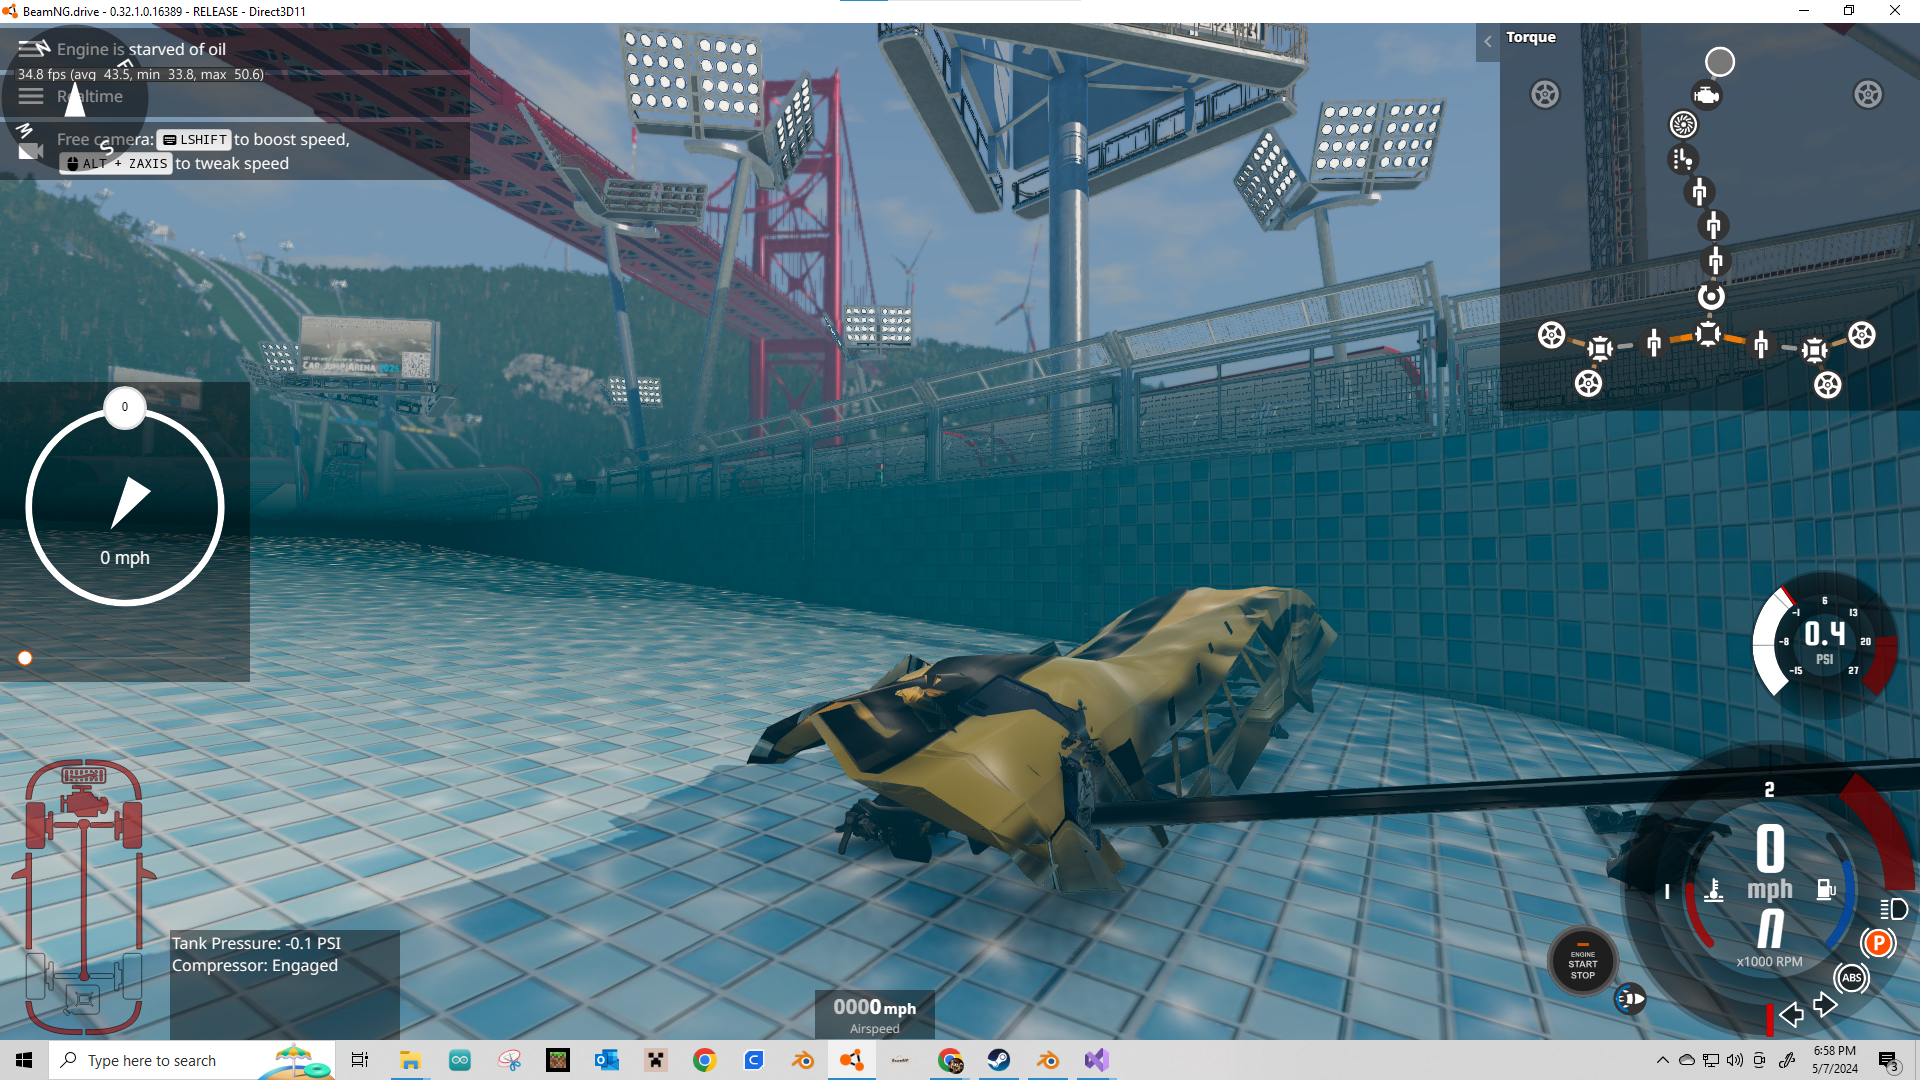Collapse the Torque panel with the chevron
The width and height of the screenshot is (1920, 1080).
(1487, 41)
